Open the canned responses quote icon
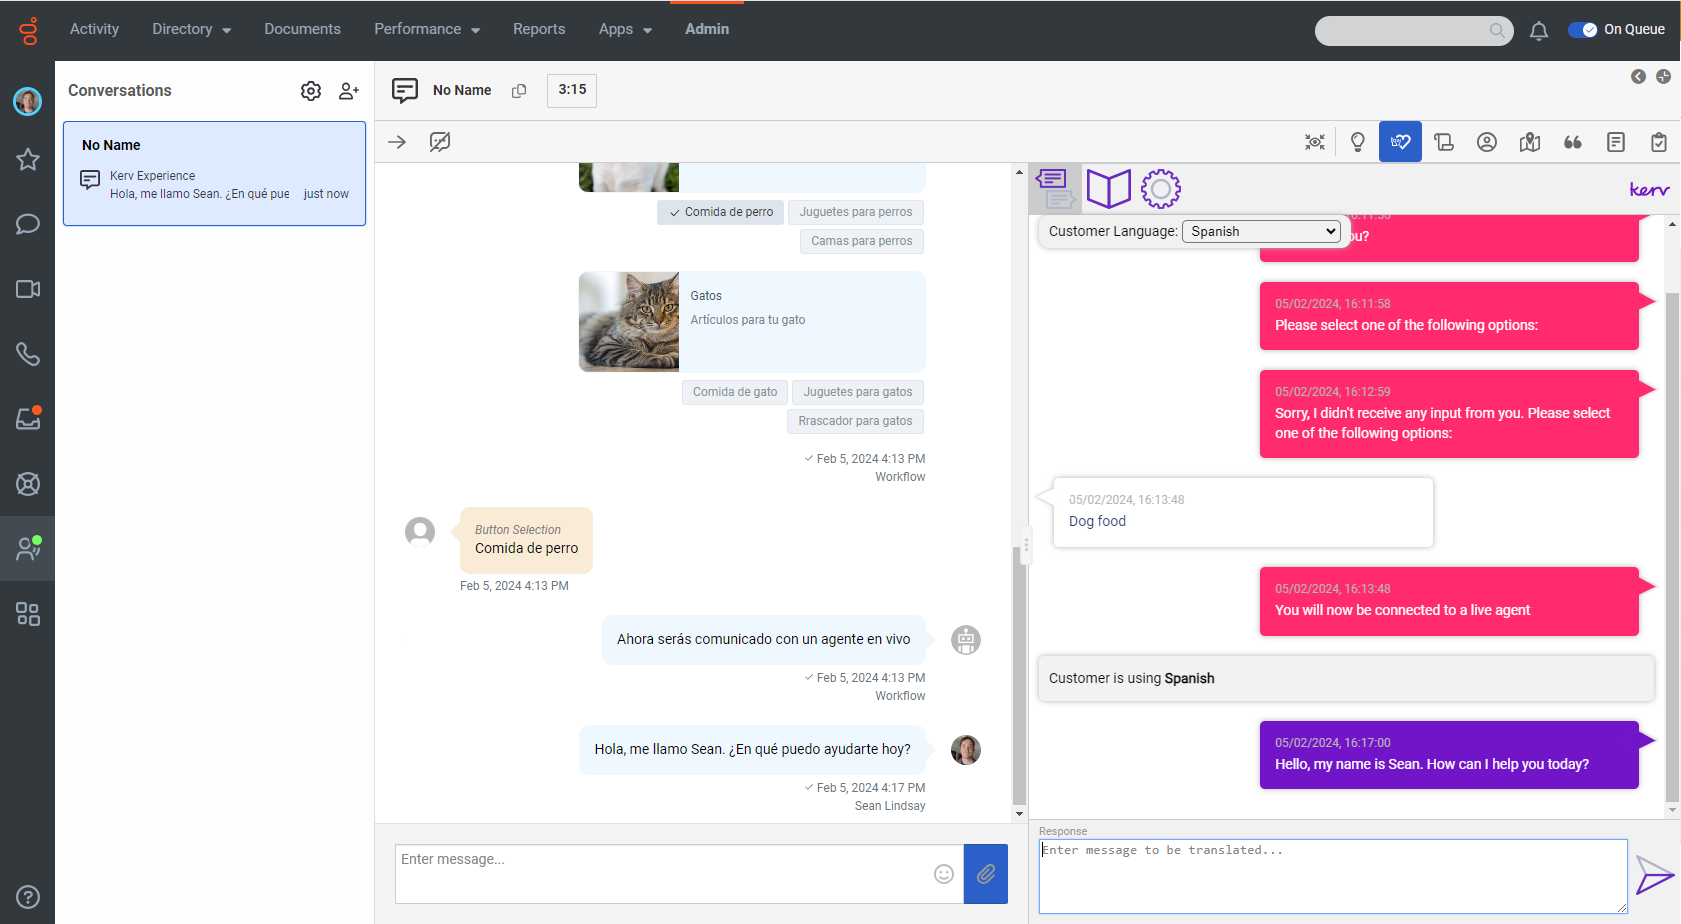 [x=1572, y=142]
